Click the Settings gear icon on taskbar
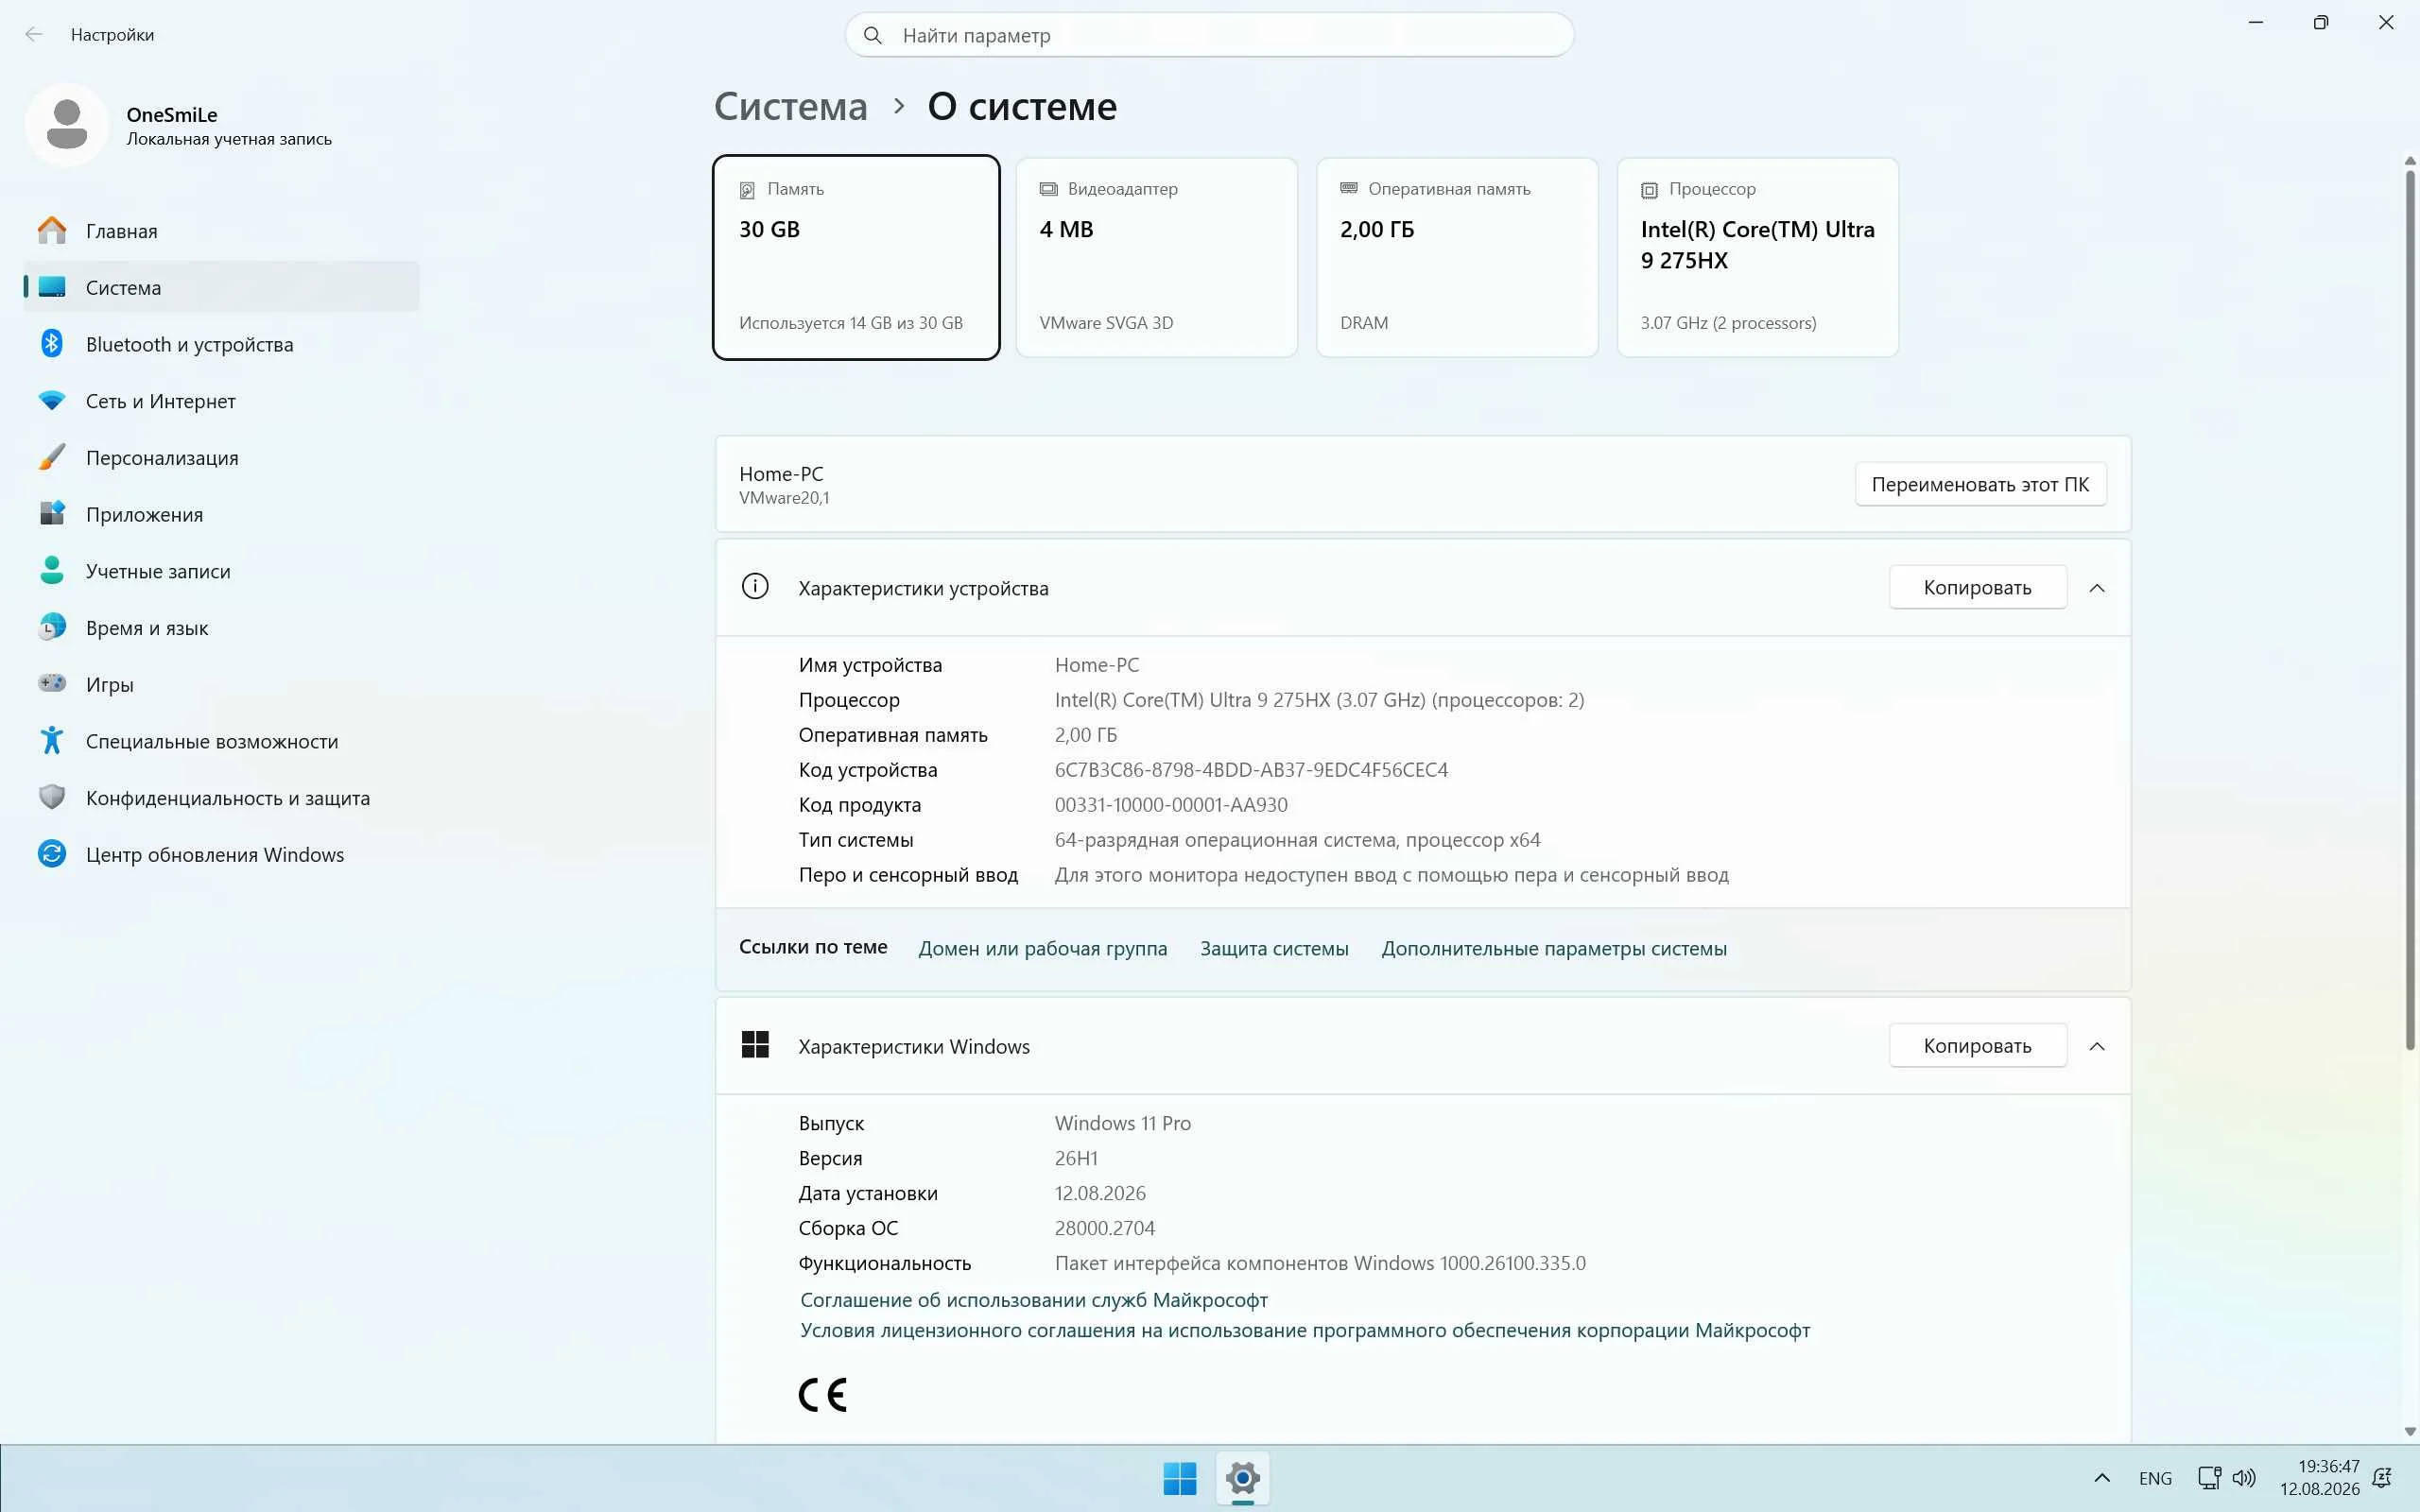2420x1512 pixels. pyautogui.click(x=1243, y=1479)
